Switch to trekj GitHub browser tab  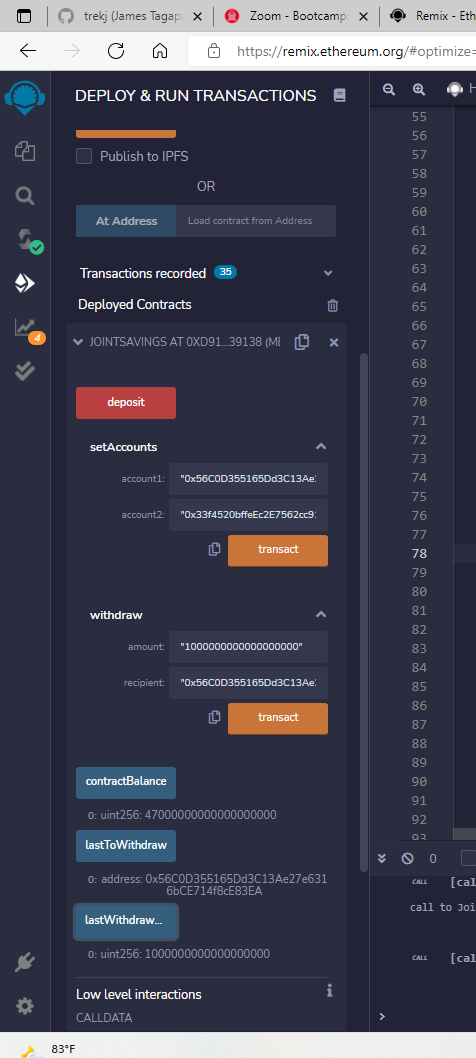click(130, 16)
